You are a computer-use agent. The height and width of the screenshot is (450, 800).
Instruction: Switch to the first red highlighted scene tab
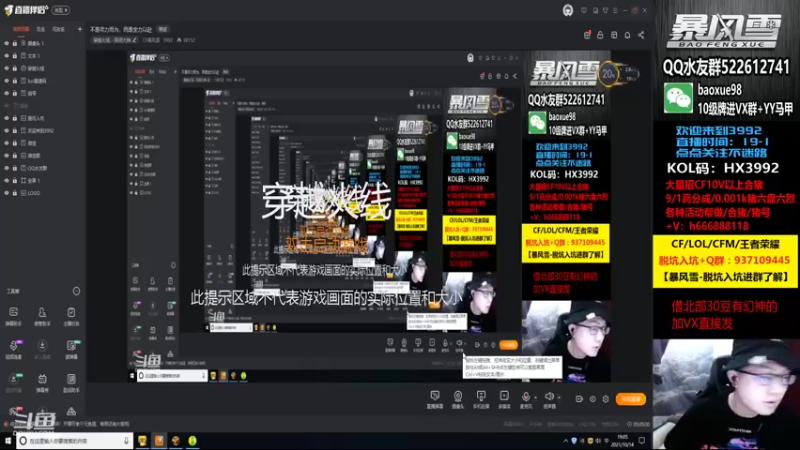pyautogui.click(x=21, y=29)
